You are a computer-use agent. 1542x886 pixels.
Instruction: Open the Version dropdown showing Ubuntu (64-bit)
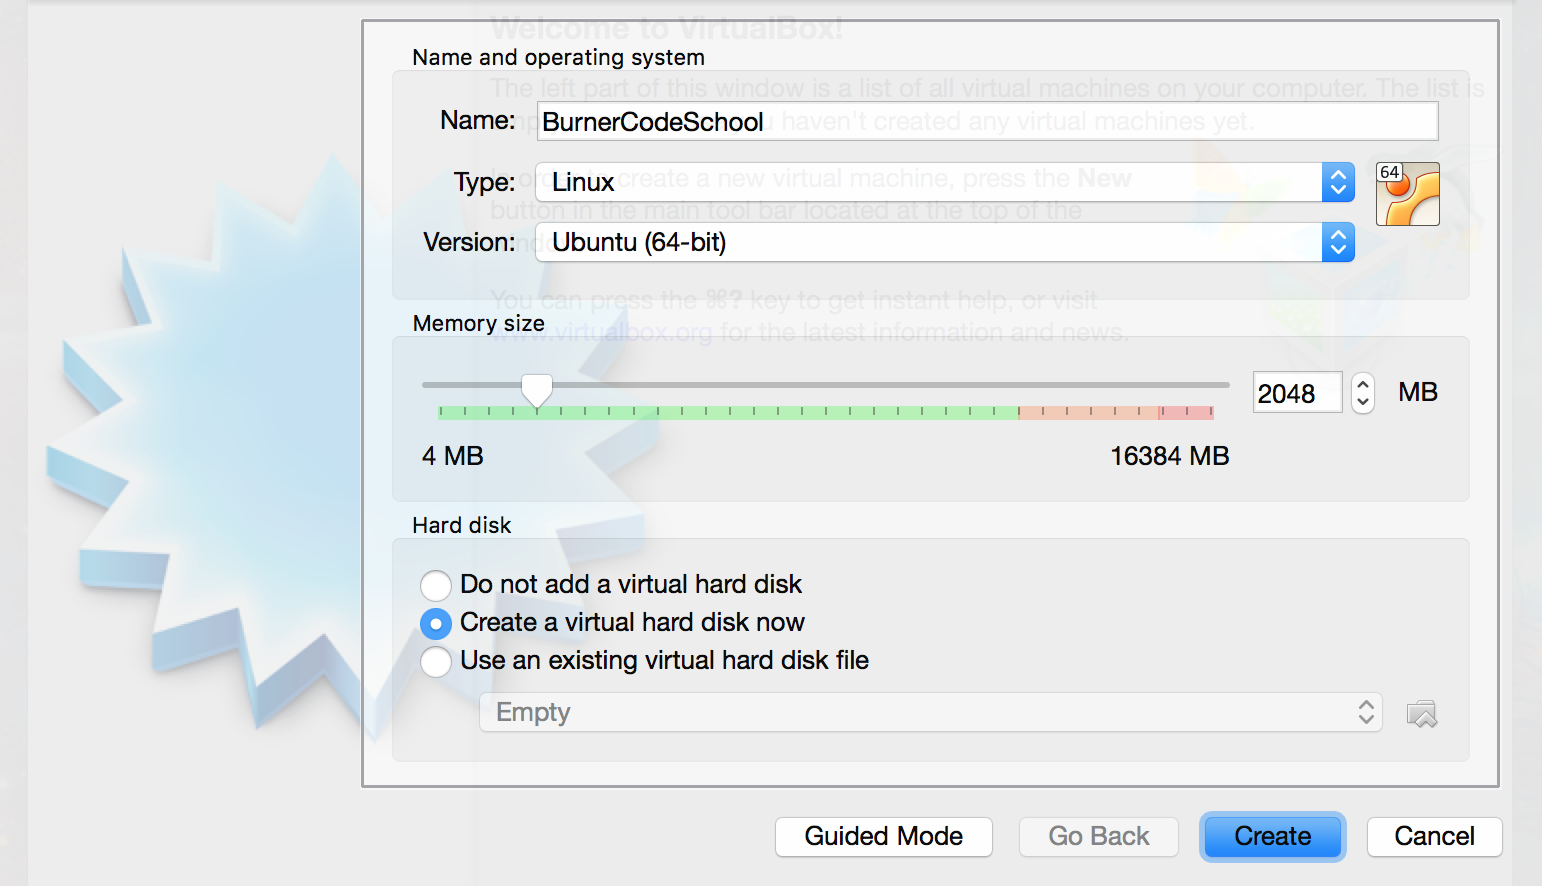945,242
